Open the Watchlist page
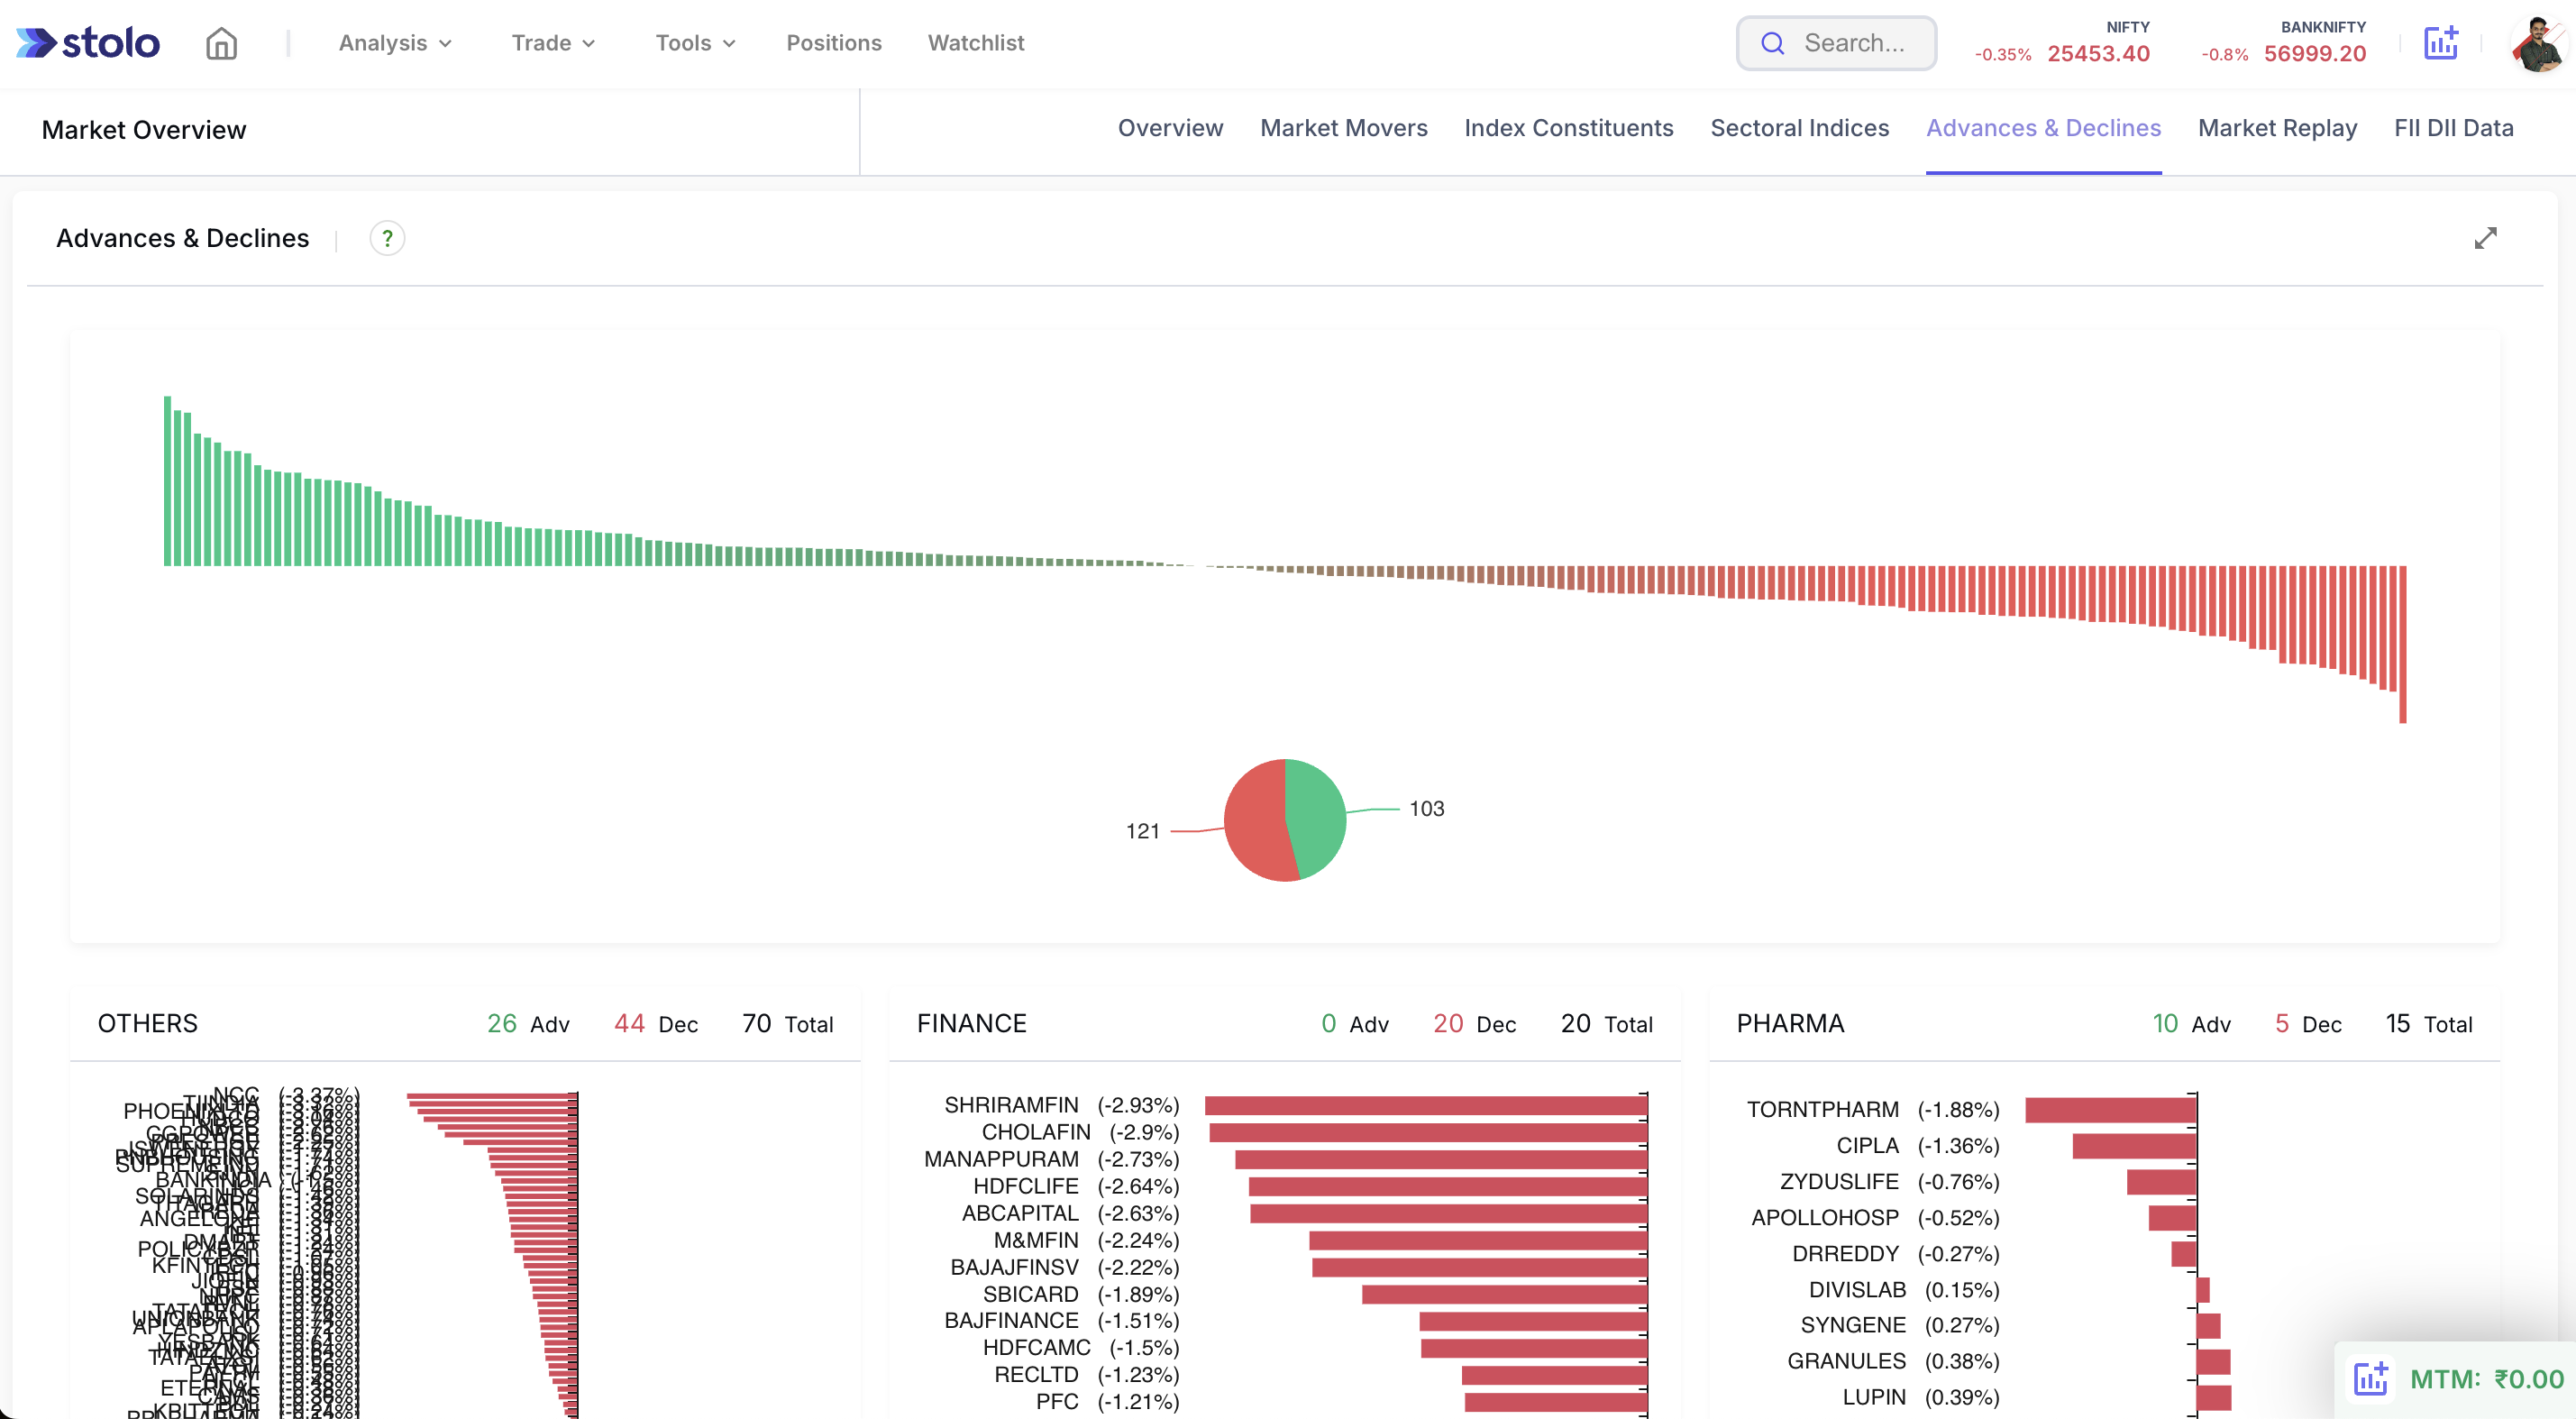Viewport: 2576px width, 1419px height. coord(976,43)
